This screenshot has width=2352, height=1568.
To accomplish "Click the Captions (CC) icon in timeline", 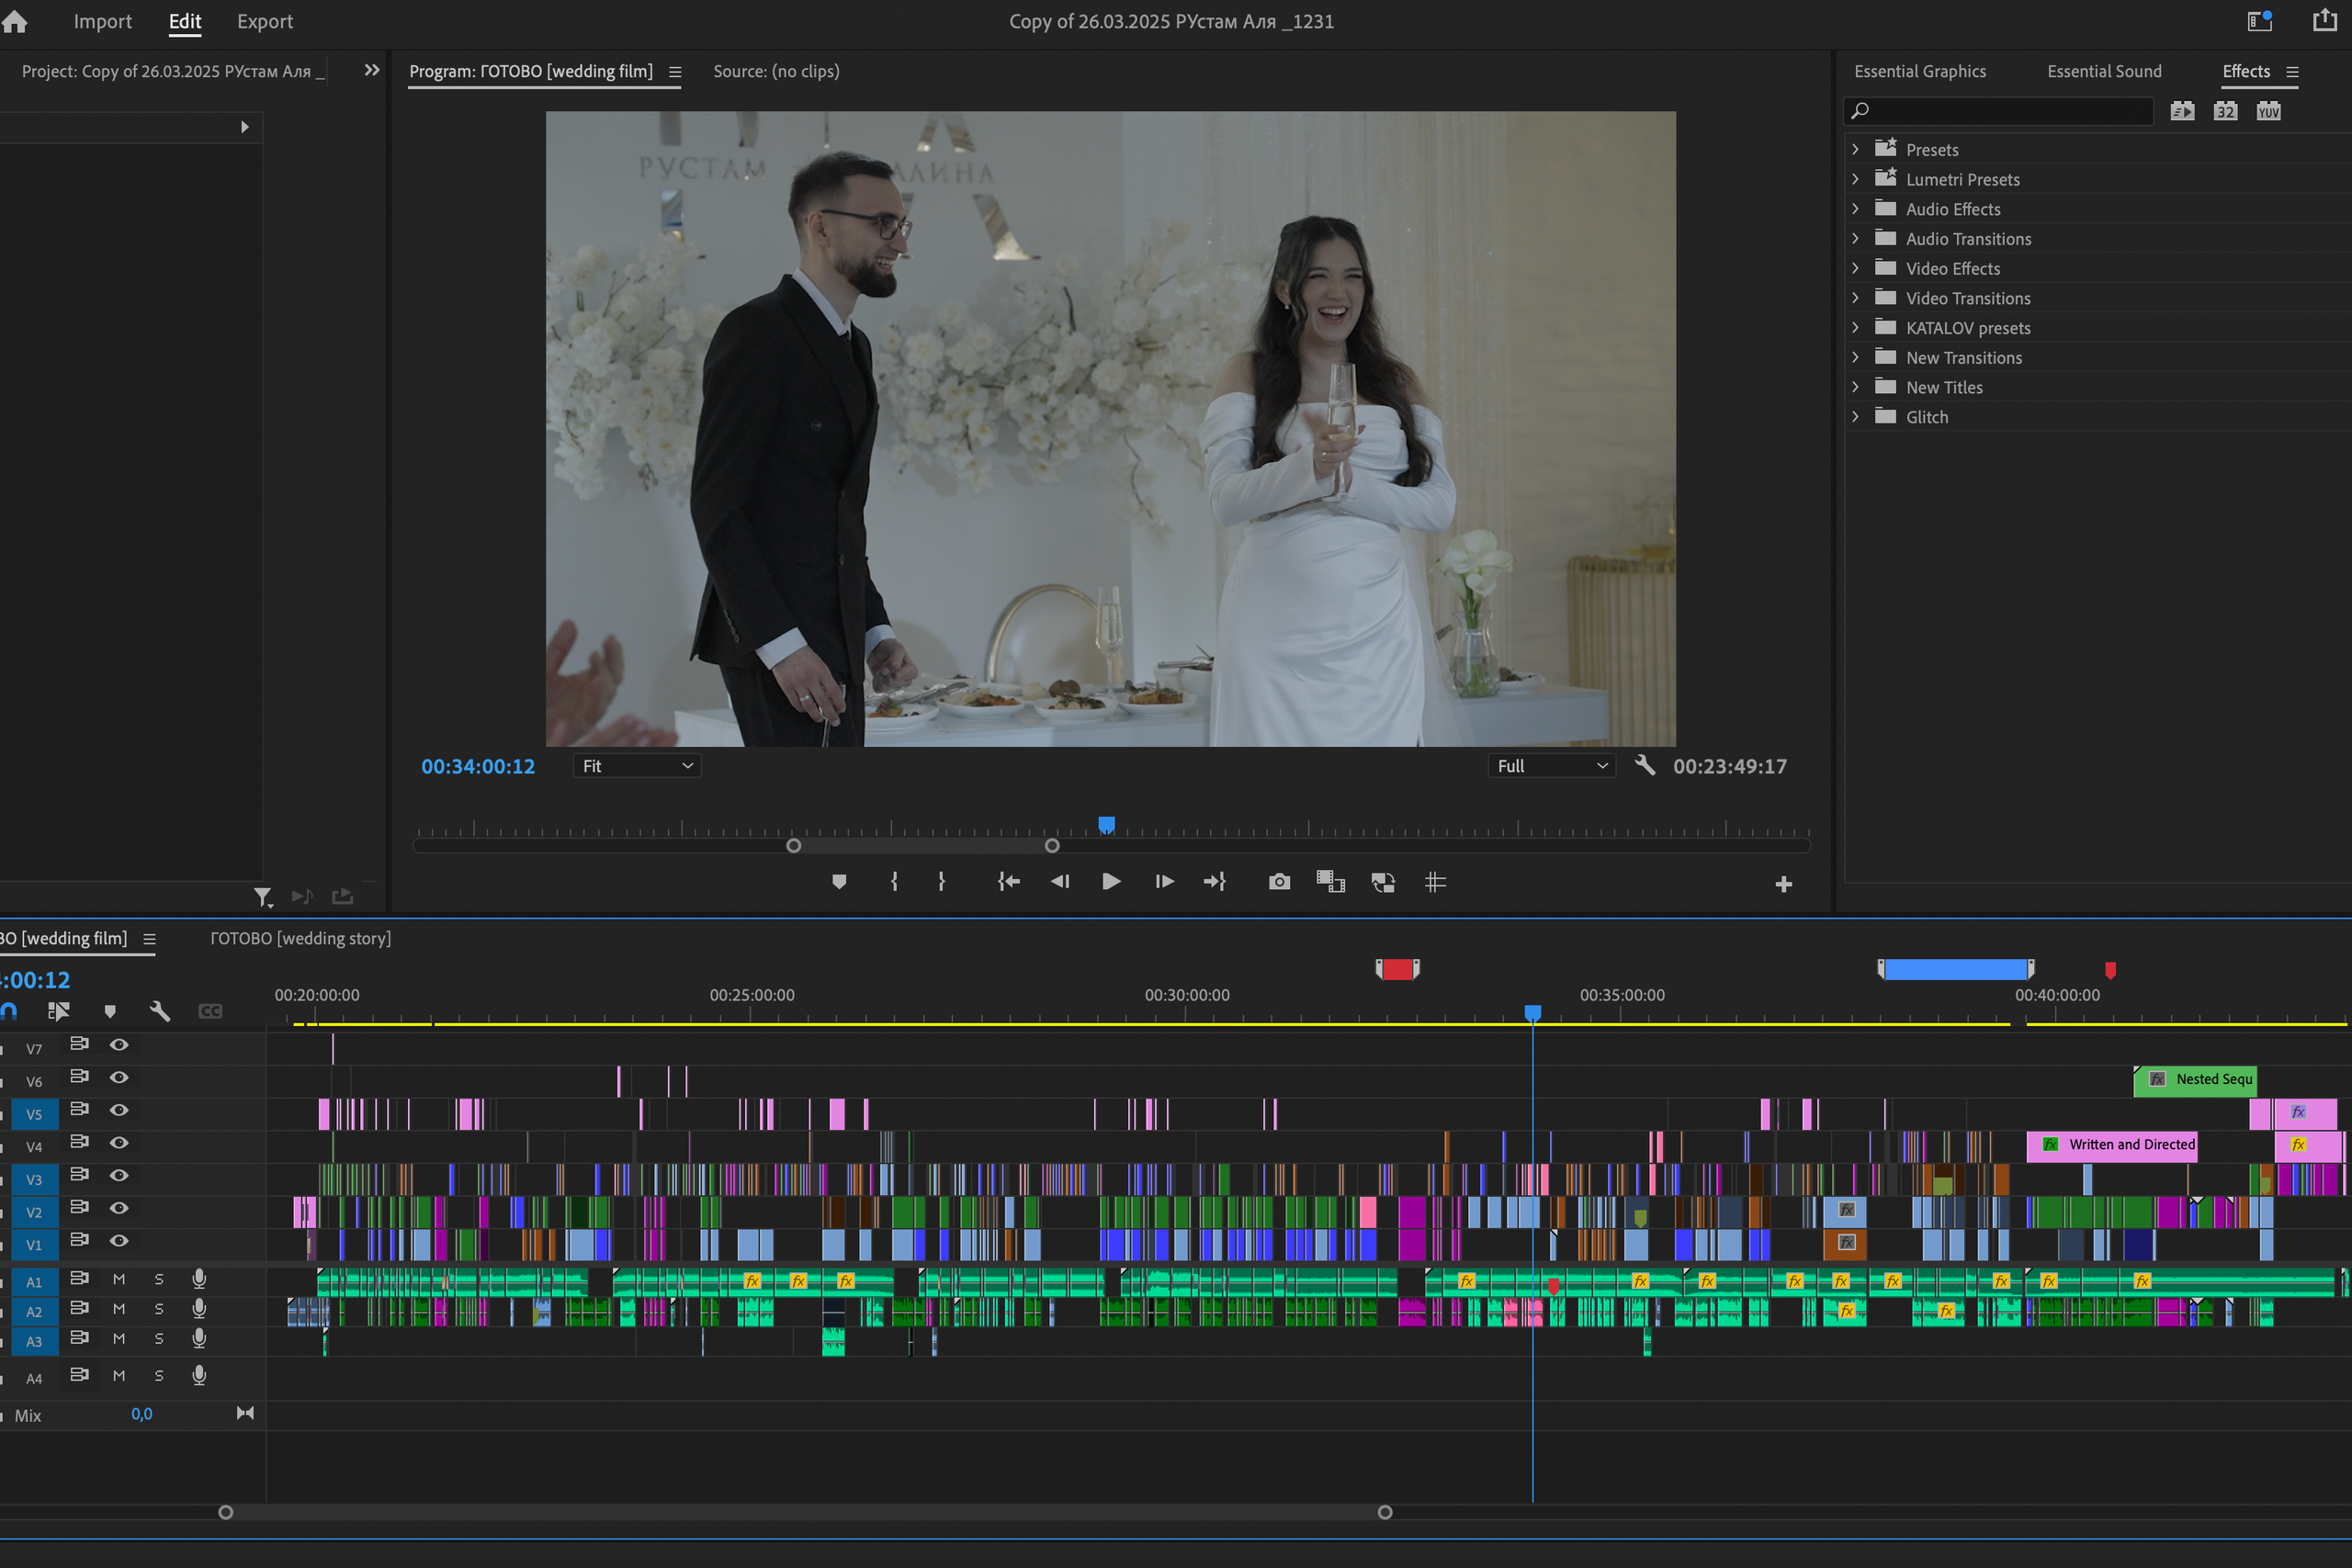I will [211, 1011].
